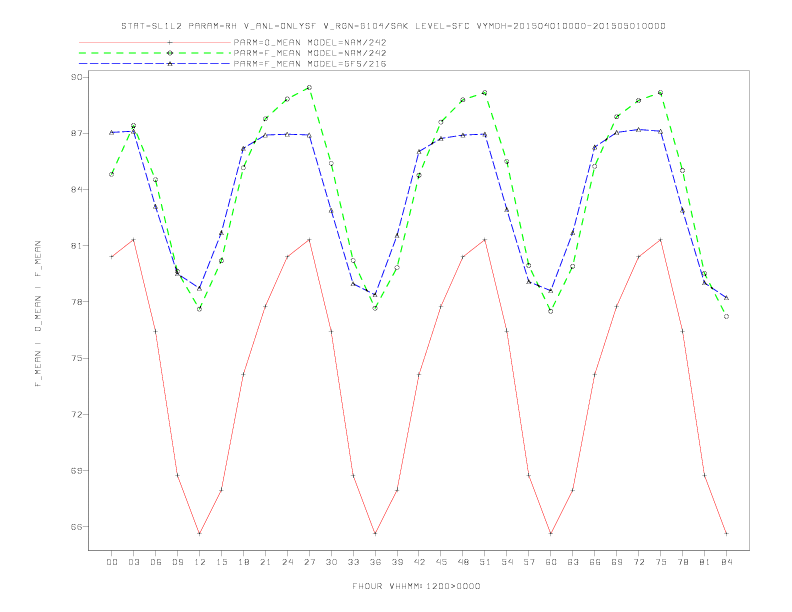Click y-axis tick label 81
This screenshot has height=612, width=792.
(76, 246)
